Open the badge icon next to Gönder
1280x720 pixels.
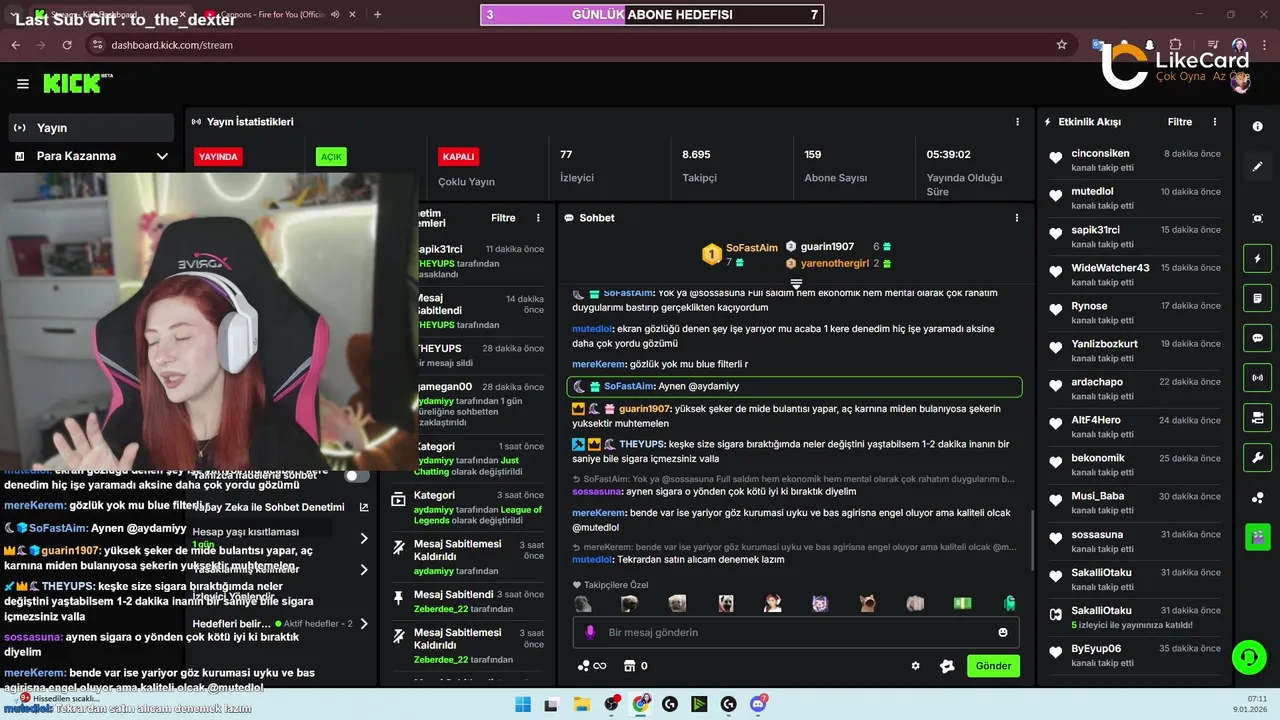(x=947, y=666)
